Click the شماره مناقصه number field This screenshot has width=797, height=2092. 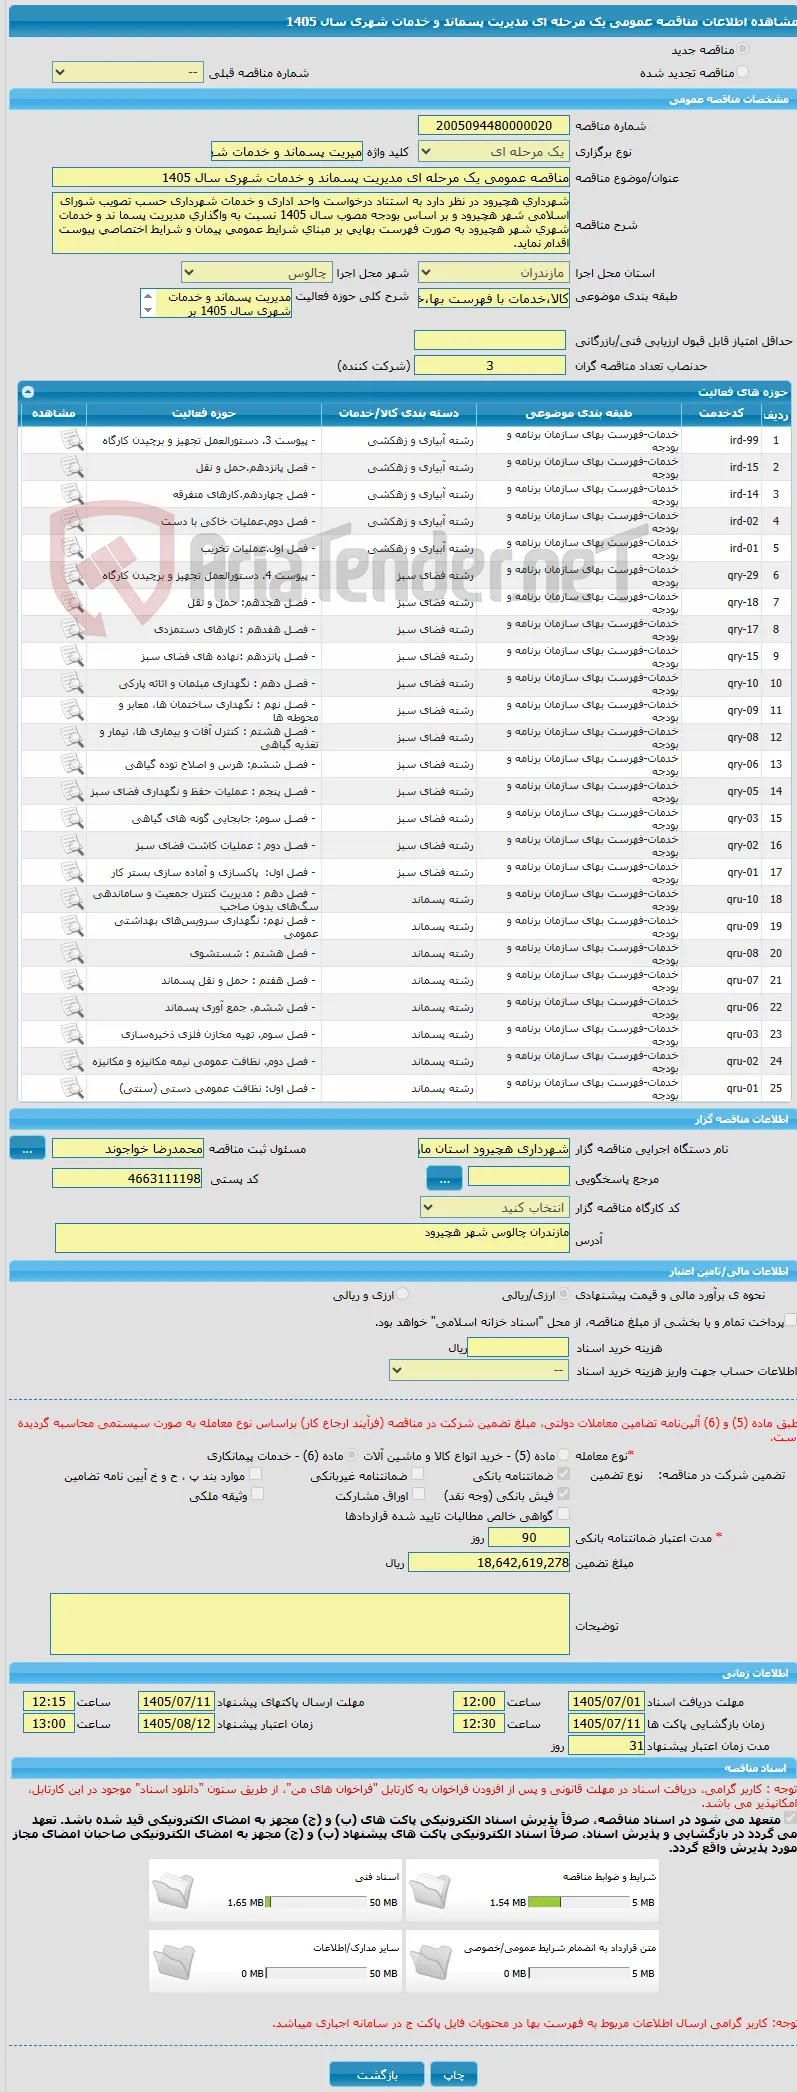coord(493,125)
